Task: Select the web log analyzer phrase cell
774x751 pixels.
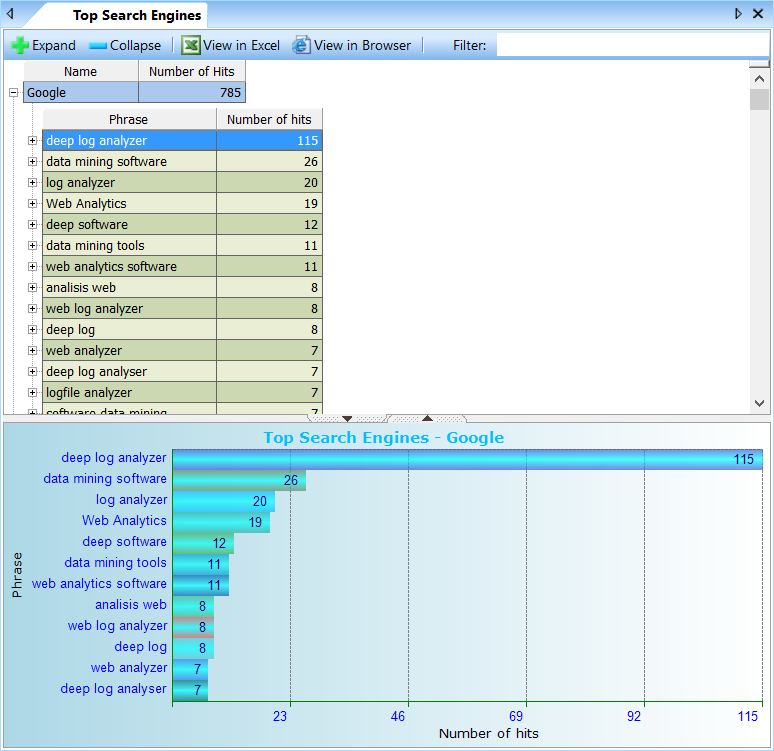Action: tap(129, 308)
